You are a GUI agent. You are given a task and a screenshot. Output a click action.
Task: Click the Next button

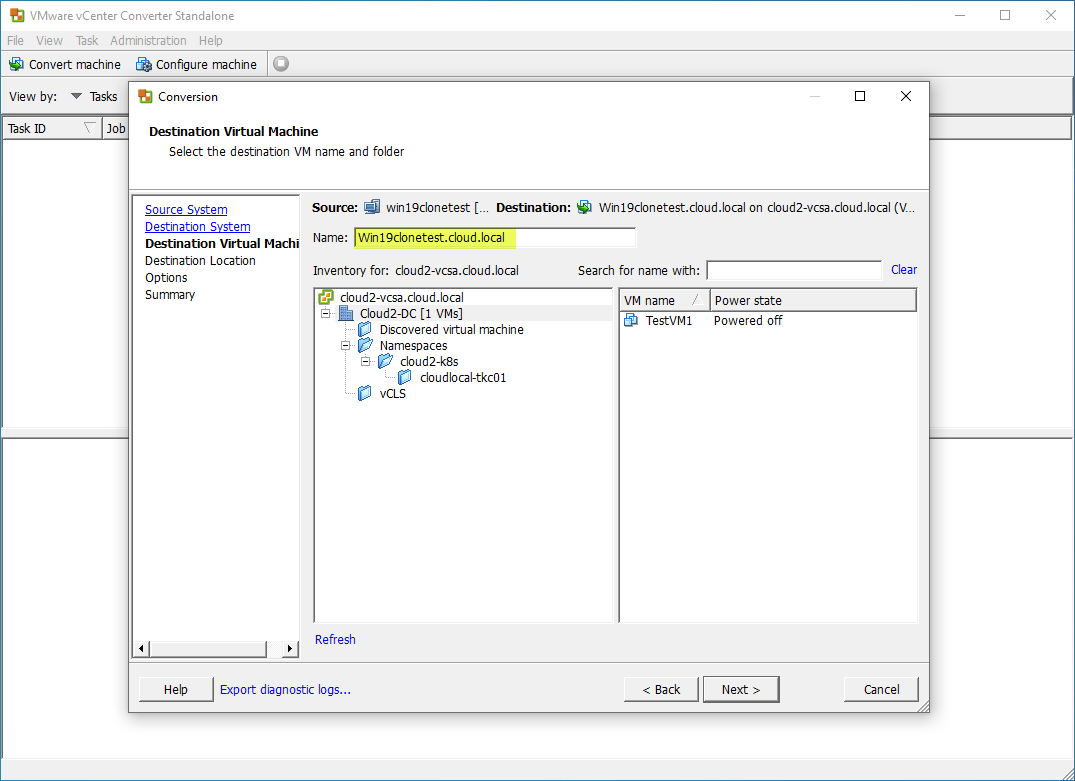tap(740, 689)
